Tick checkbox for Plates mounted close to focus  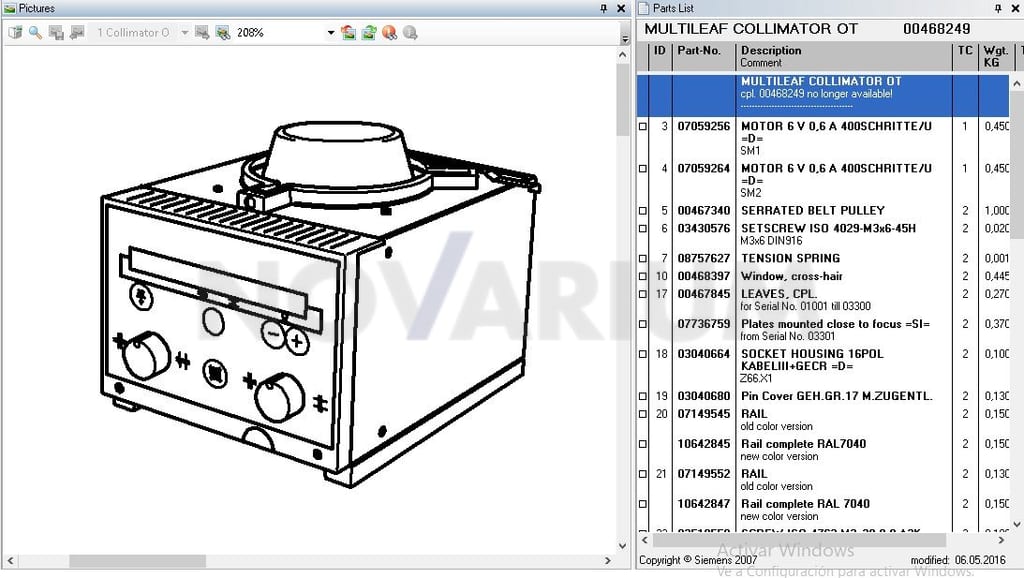pyautogui.click(x=643, y=324)
